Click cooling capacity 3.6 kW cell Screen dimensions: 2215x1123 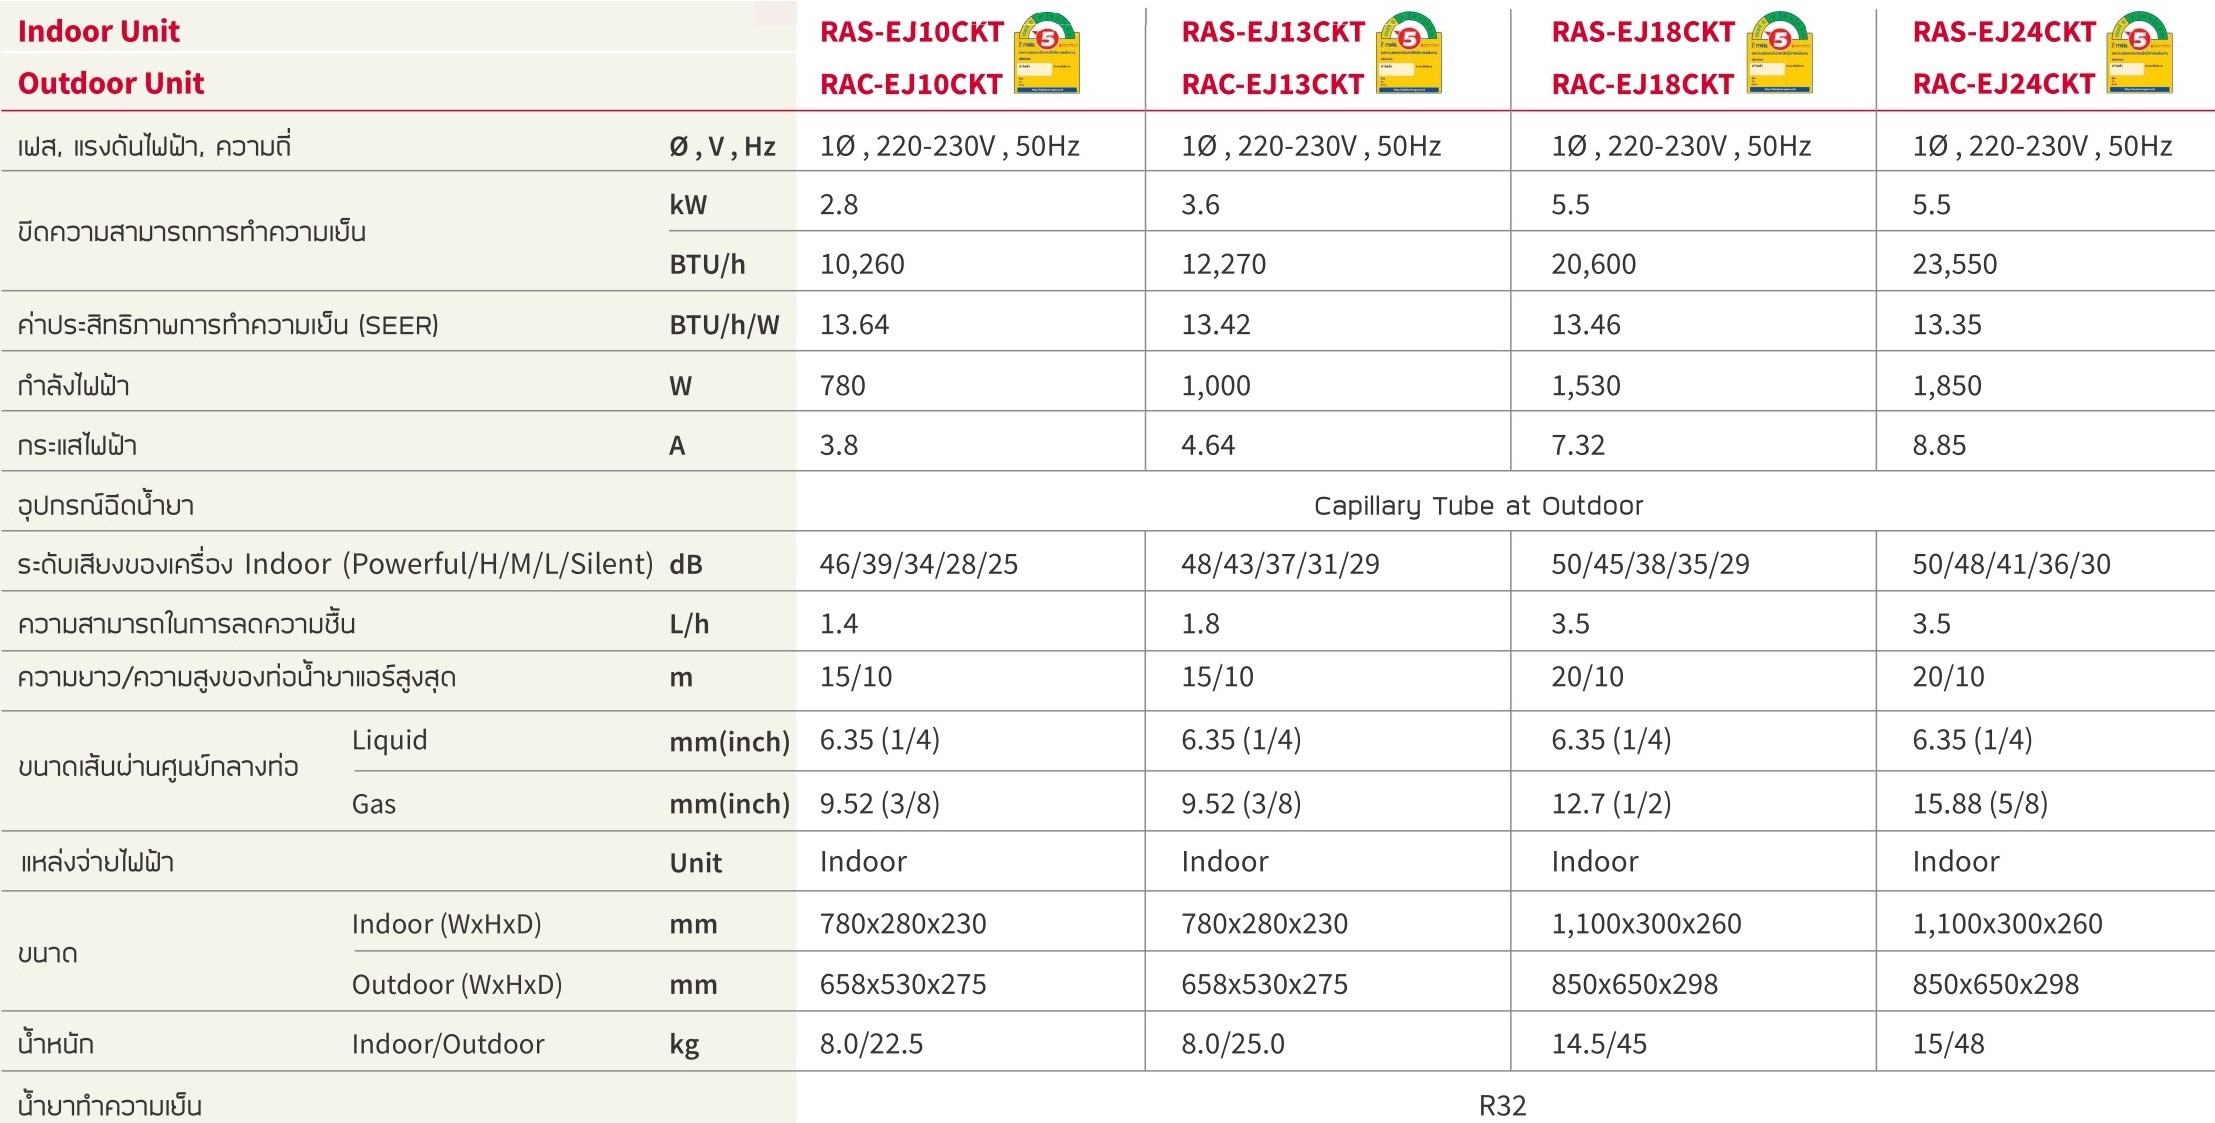point(1200,205)
